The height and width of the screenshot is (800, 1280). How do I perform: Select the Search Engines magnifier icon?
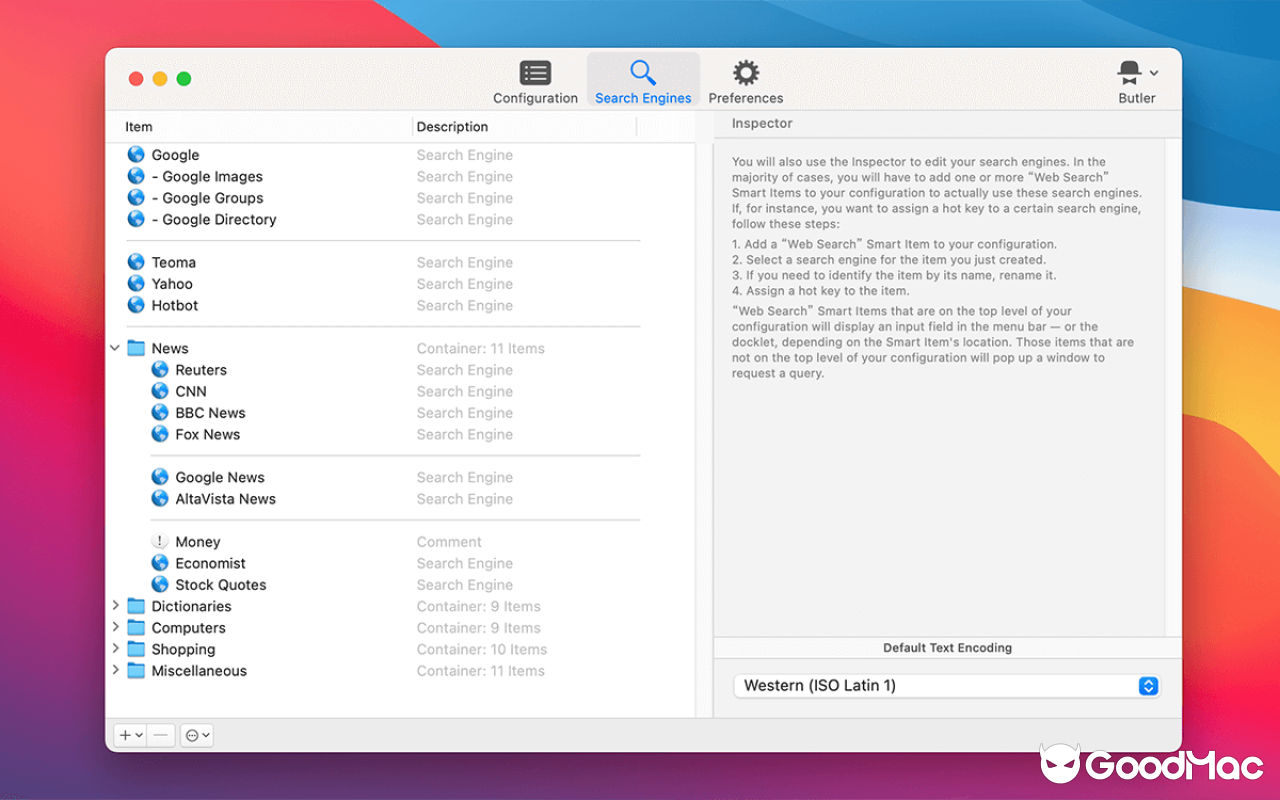pyautogui.click(x=643, y=72)
